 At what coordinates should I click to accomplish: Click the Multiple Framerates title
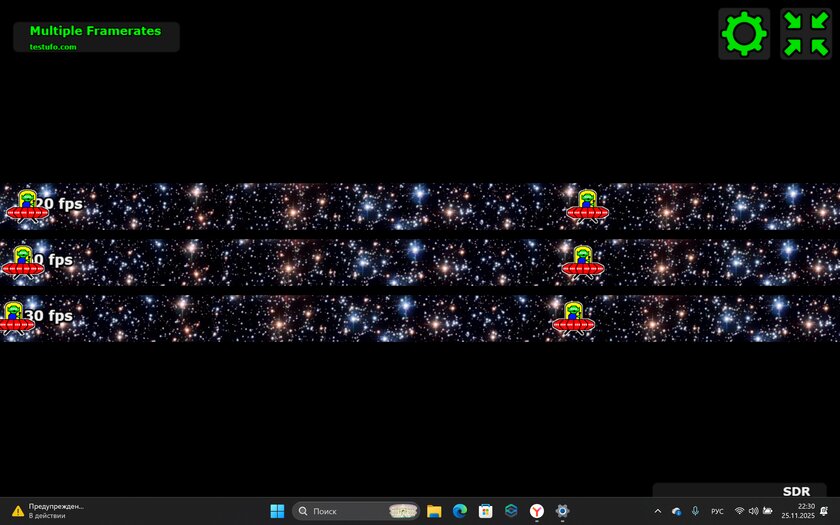[95, 31]
